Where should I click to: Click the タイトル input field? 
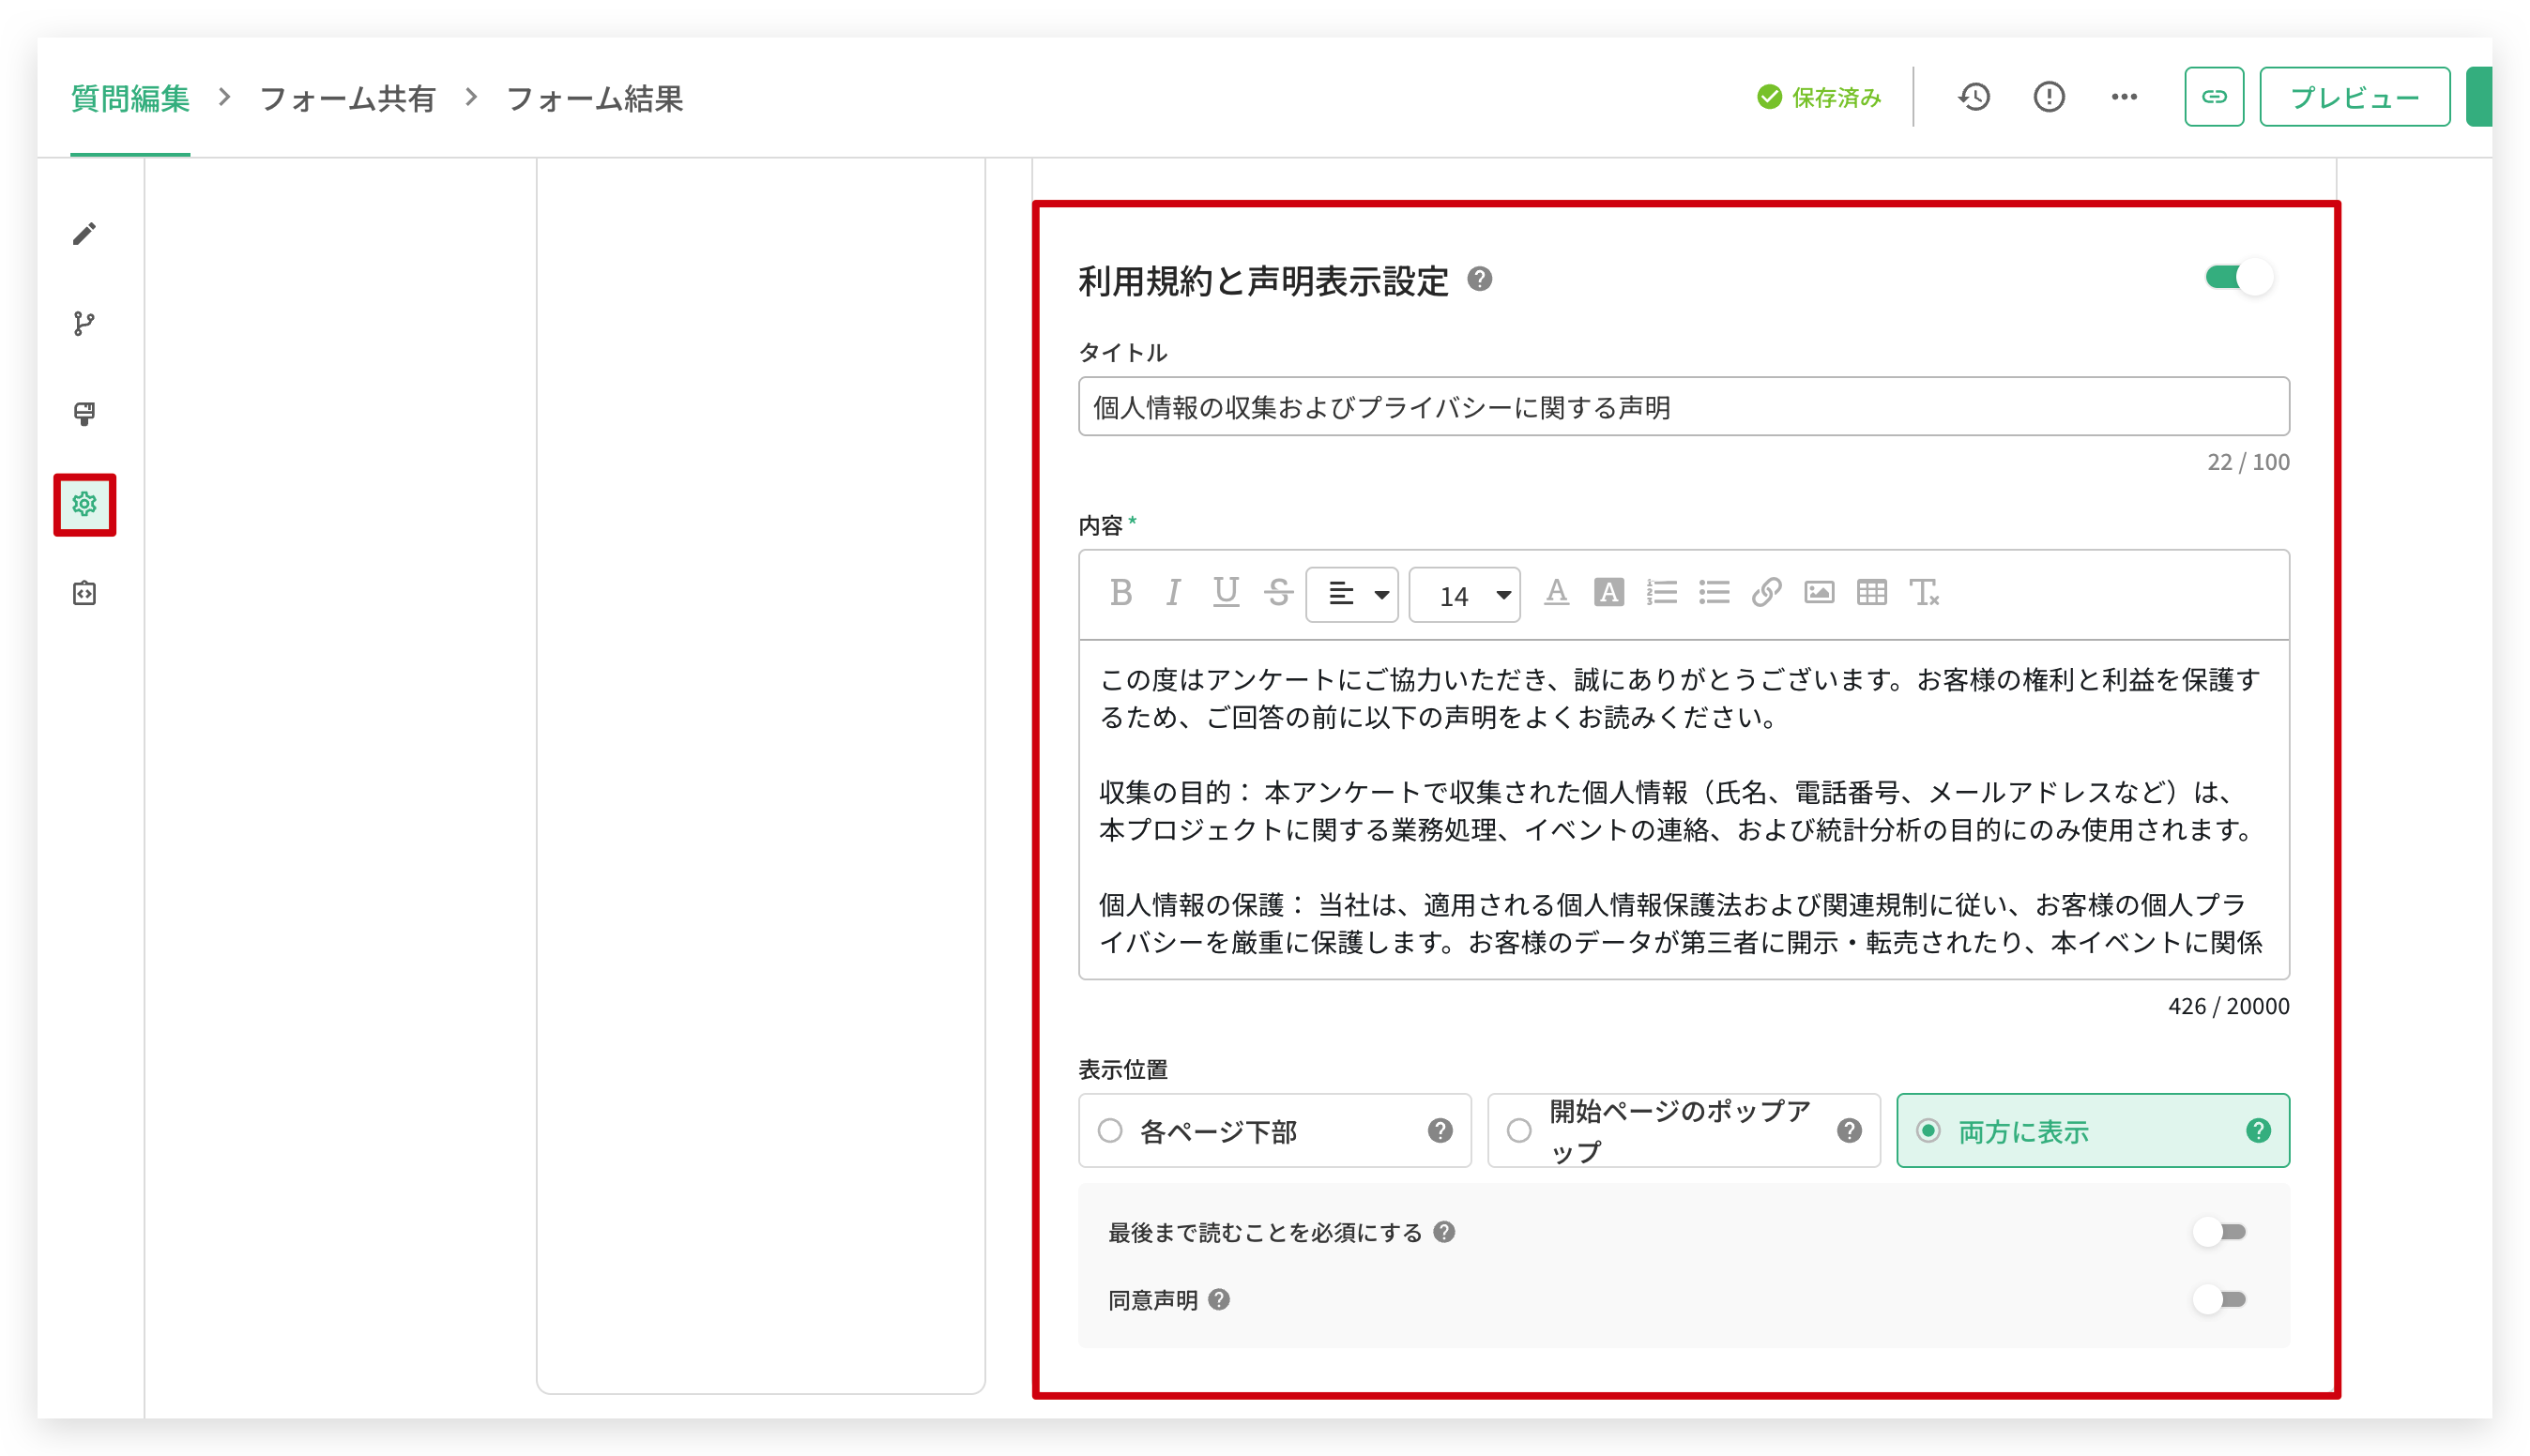click(x=1684, y=406)
